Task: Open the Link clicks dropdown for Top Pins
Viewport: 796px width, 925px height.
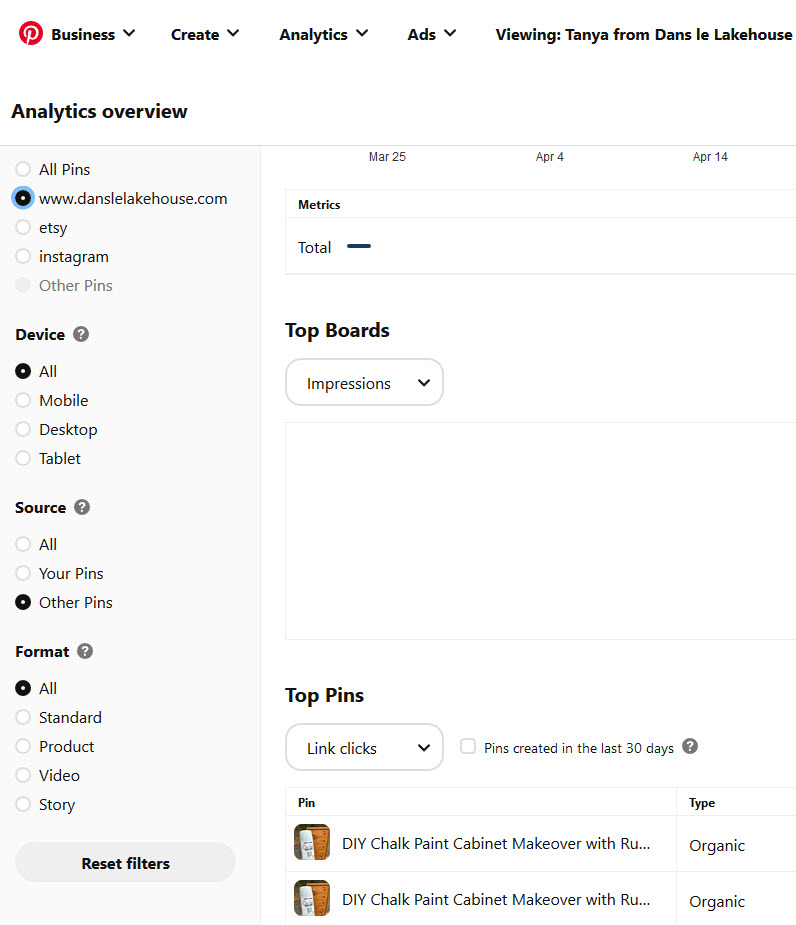Action: tap(364, 746)
